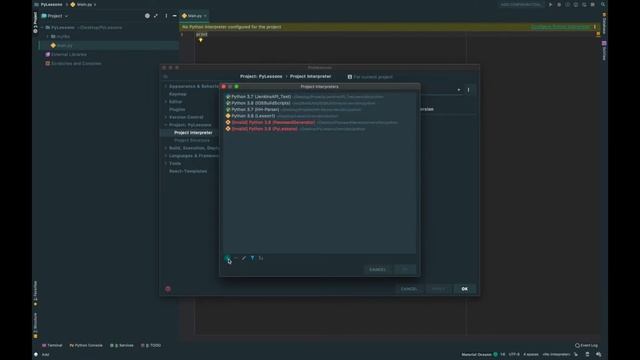Select invalid Python 3.8 (PyLessons) interpreter

[319, 129]
